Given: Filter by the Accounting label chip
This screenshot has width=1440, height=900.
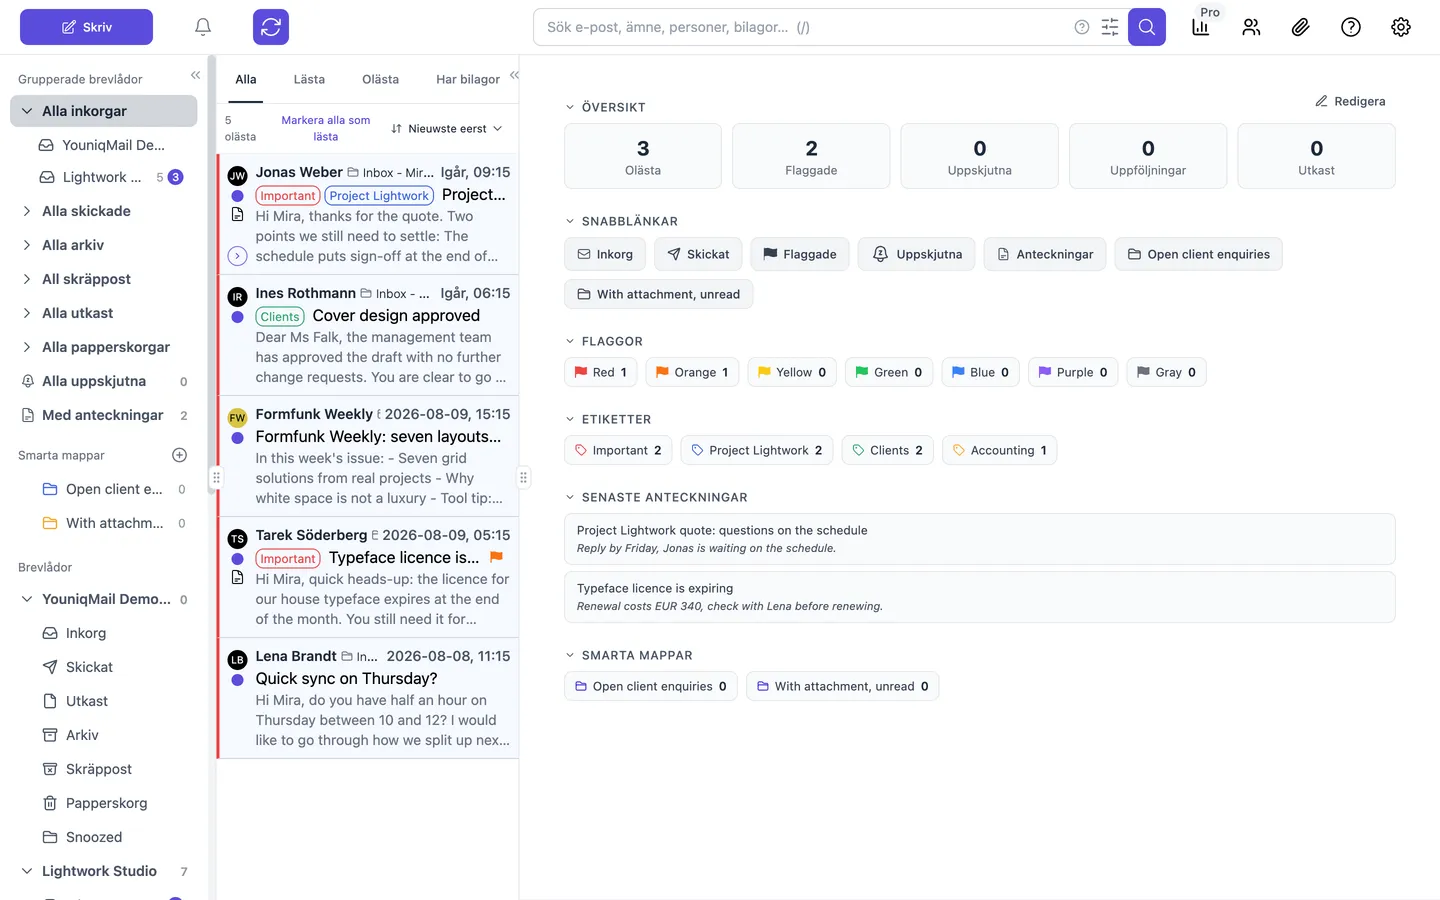Looking at the screenshot, I should point(999,450).
